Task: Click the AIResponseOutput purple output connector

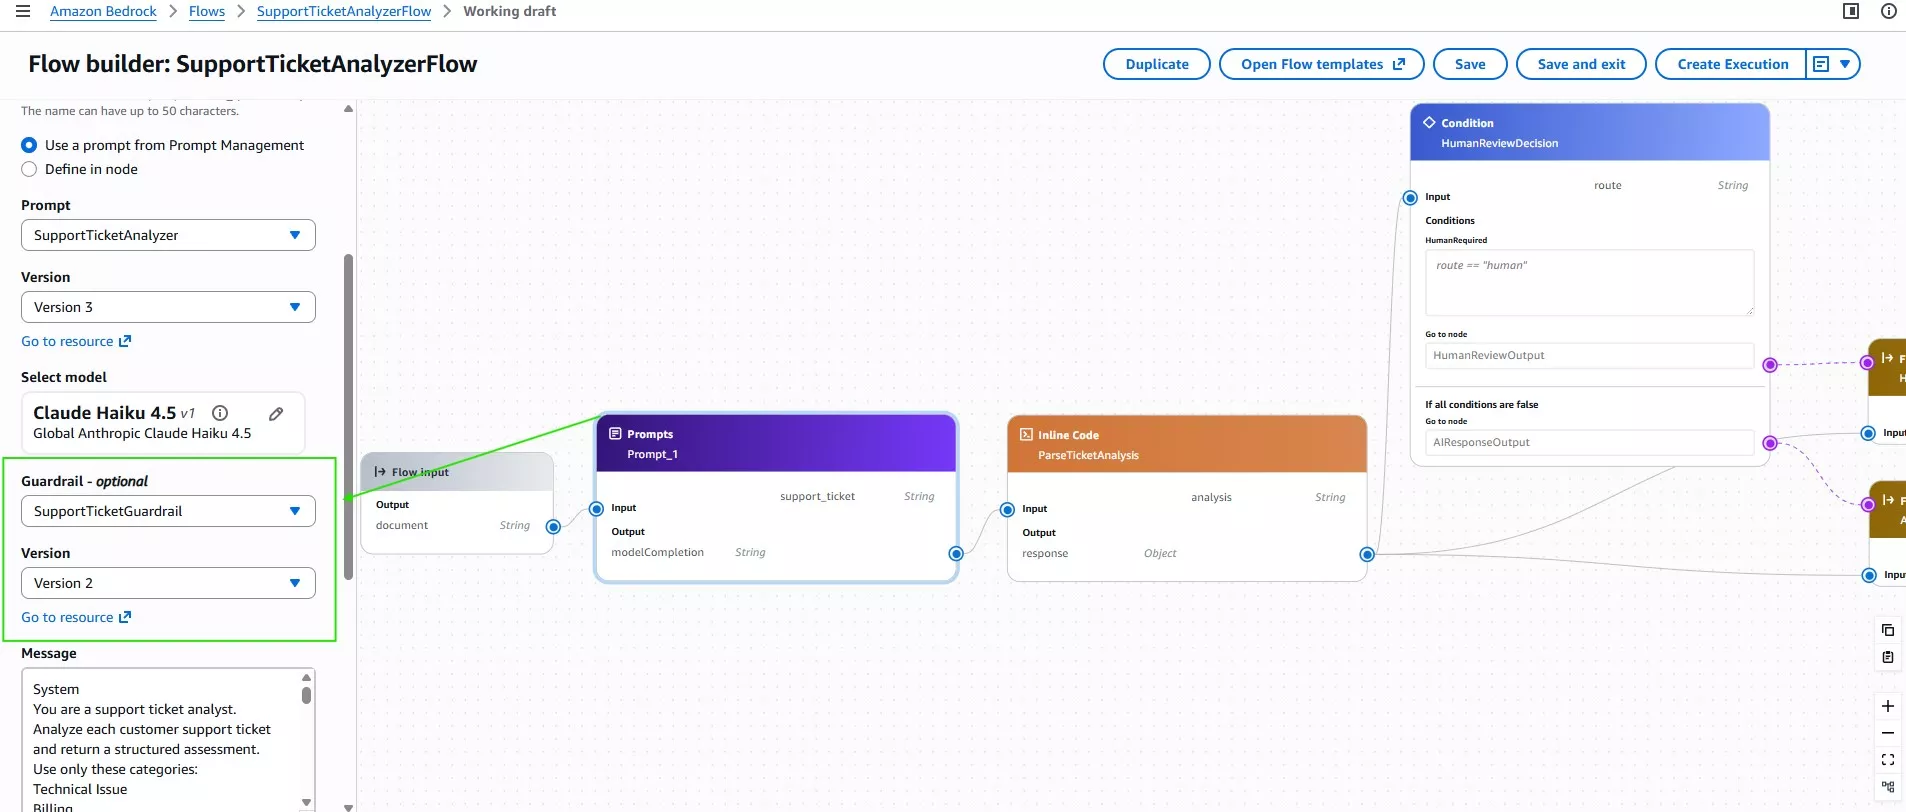Action: tap(1770, 443)
